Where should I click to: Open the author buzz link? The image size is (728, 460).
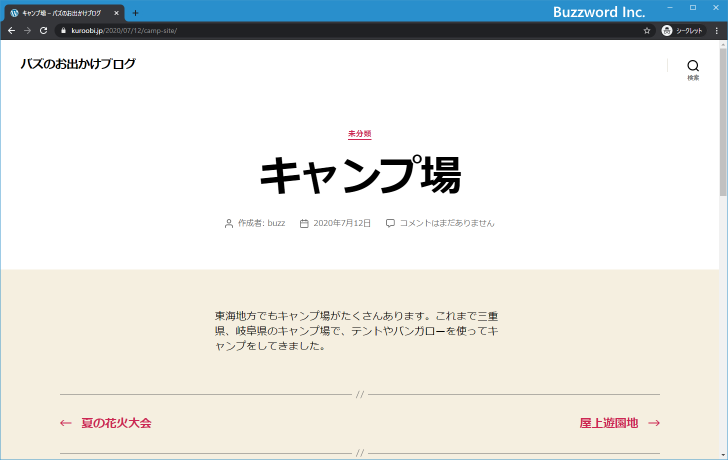[x=276, y=223]
